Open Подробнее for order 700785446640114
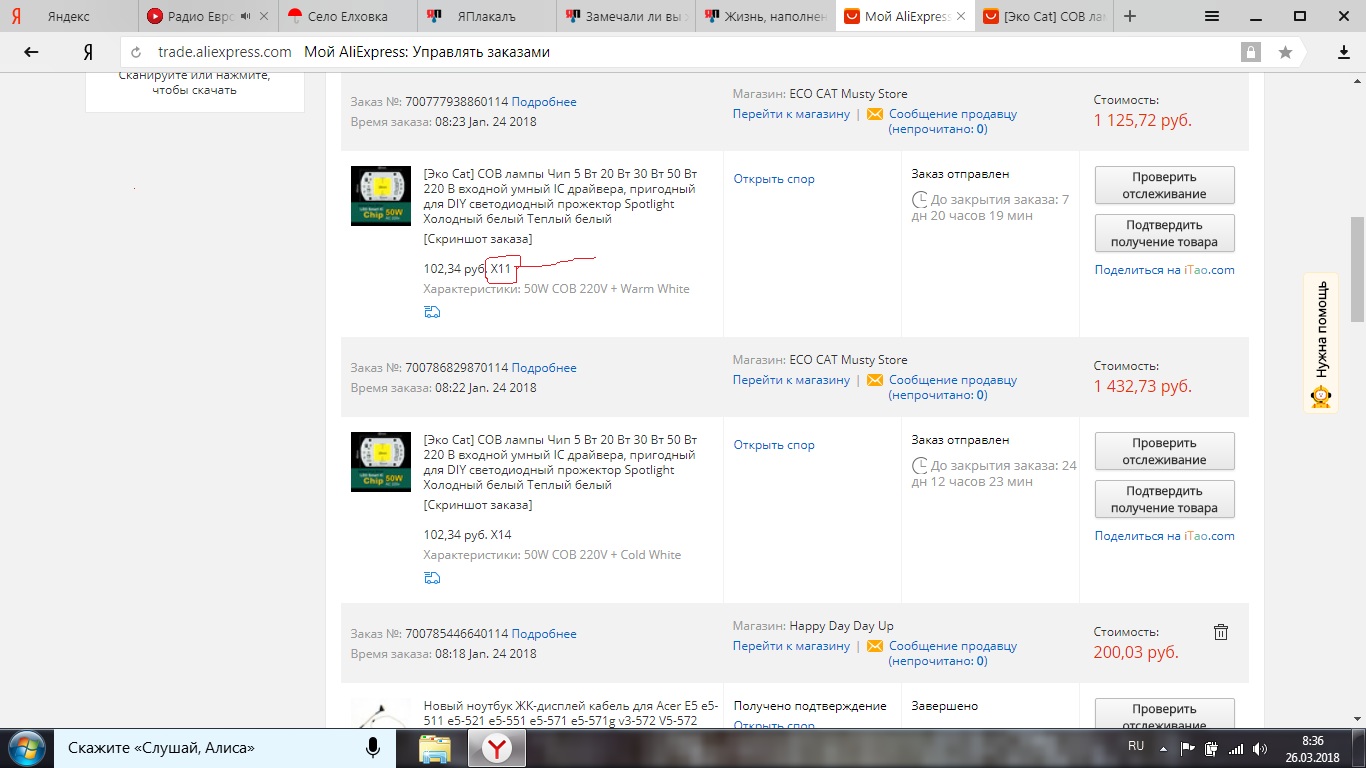1366x768 pixels. point(544,634)
